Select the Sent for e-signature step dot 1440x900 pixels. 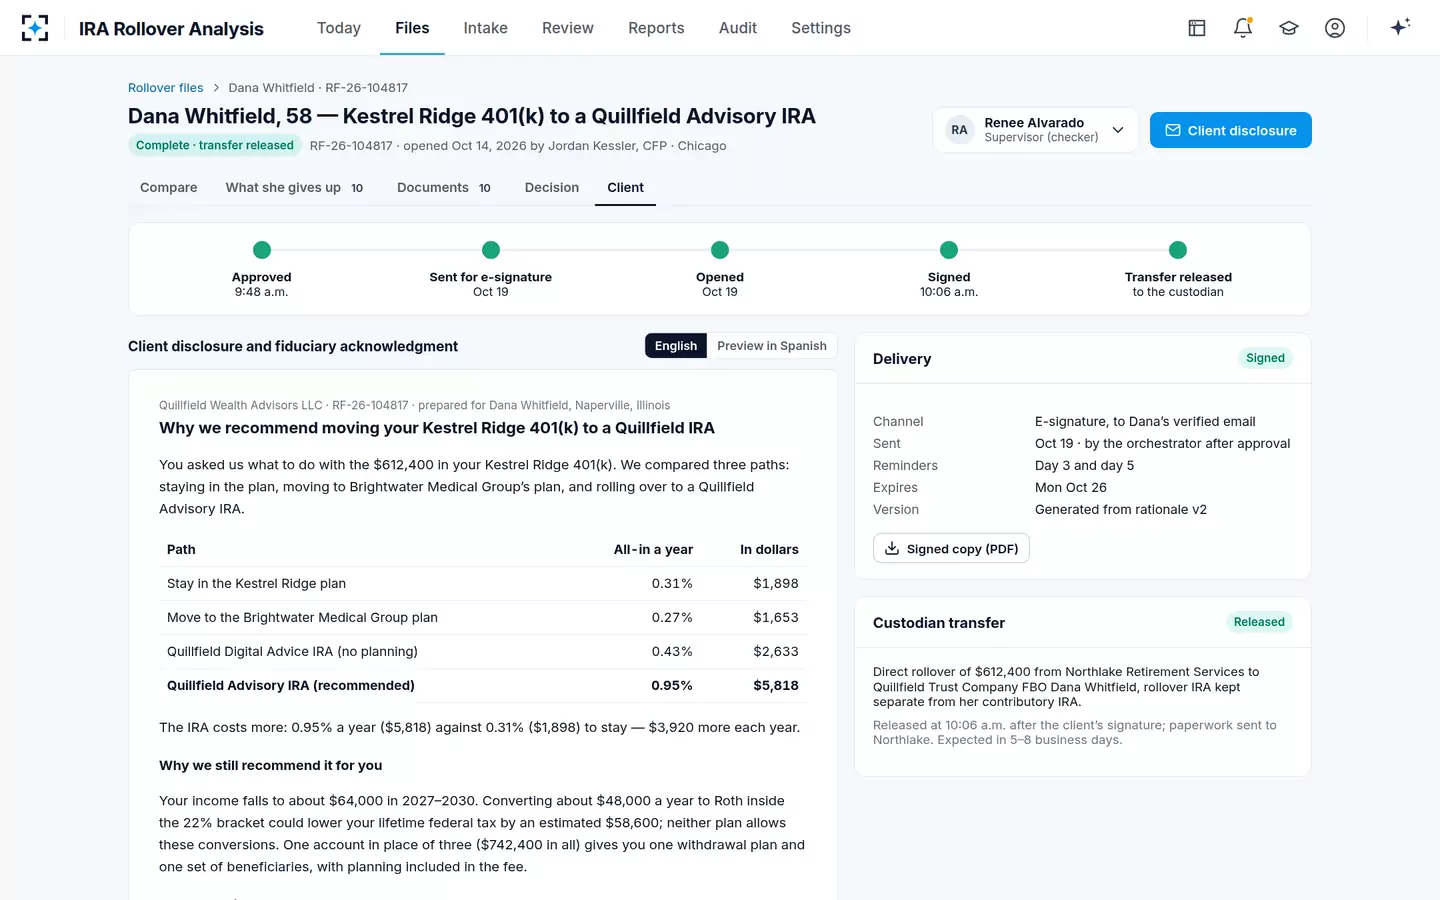coord(491,250)
